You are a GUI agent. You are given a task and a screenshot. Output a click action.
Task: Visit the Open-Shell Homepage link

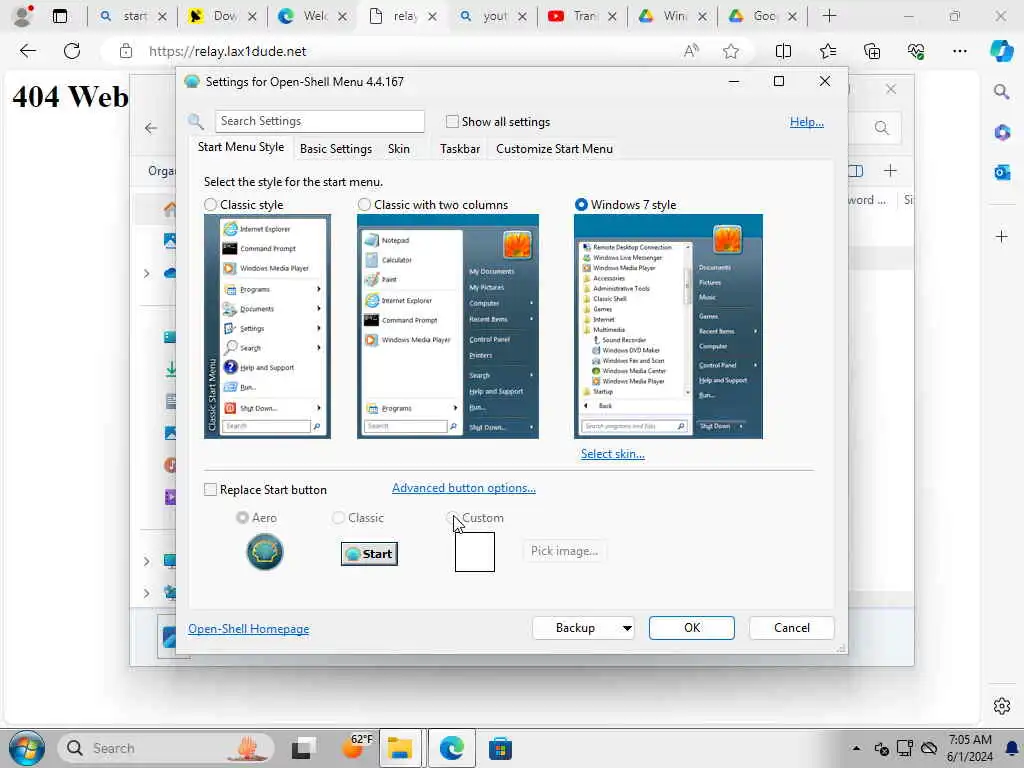tap(249, 629)
